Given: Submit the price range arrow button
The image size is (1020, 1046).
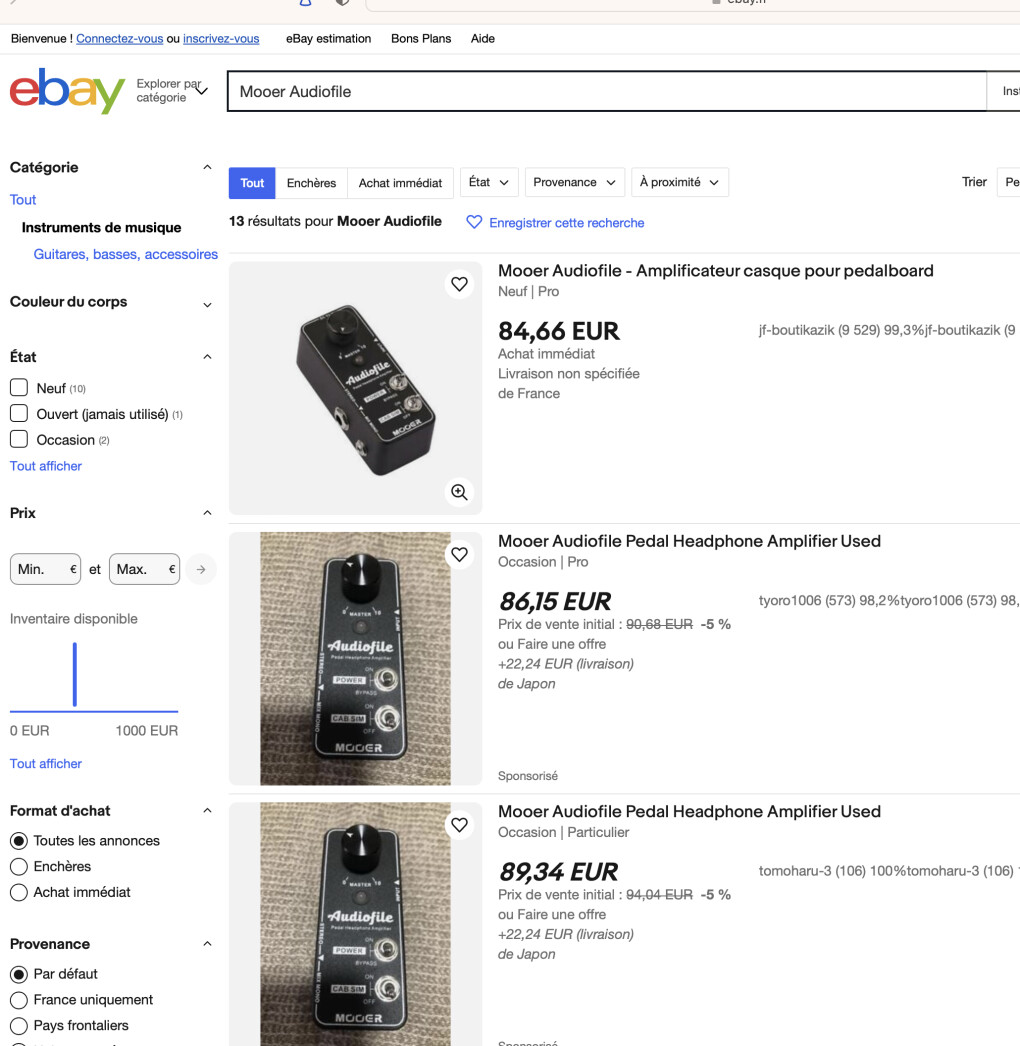Looking at the screenshot, I should (x=201, y=569).
